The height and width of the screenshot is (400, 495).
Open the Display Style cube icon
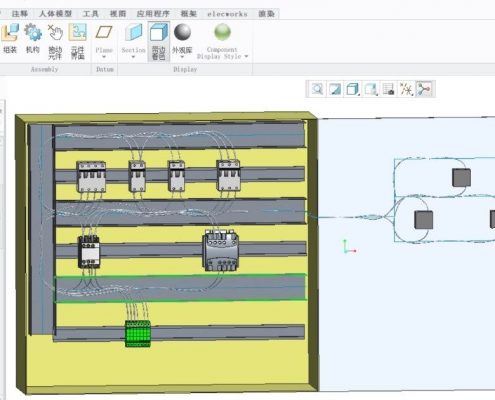(353, 89)
